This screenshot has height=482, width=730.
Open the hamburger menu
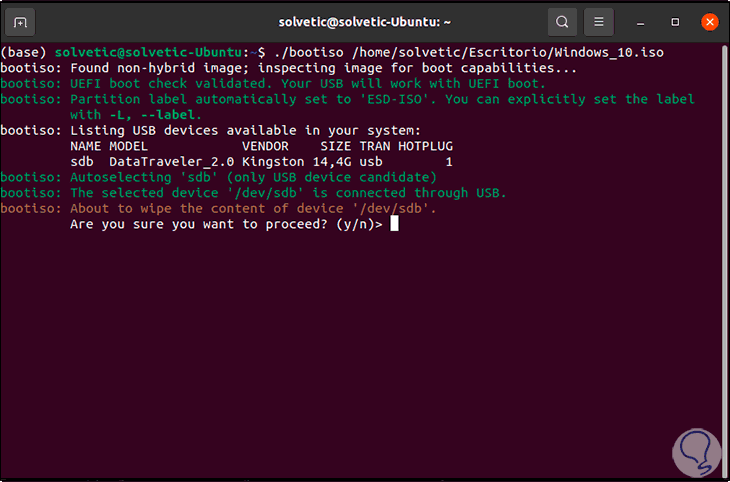[x=598, y=21]
